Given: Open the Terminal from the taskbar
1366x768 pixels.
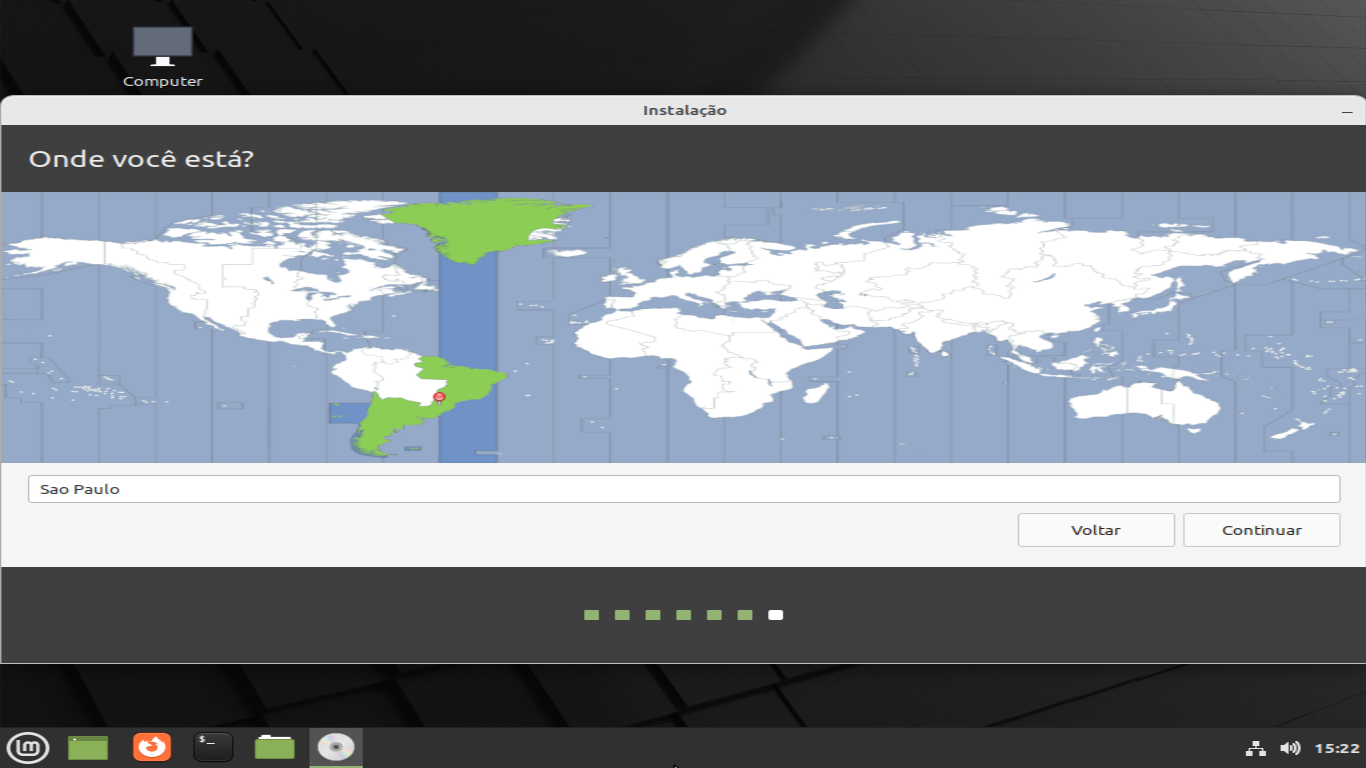Looking at the screenshot, I should point(213,747).
